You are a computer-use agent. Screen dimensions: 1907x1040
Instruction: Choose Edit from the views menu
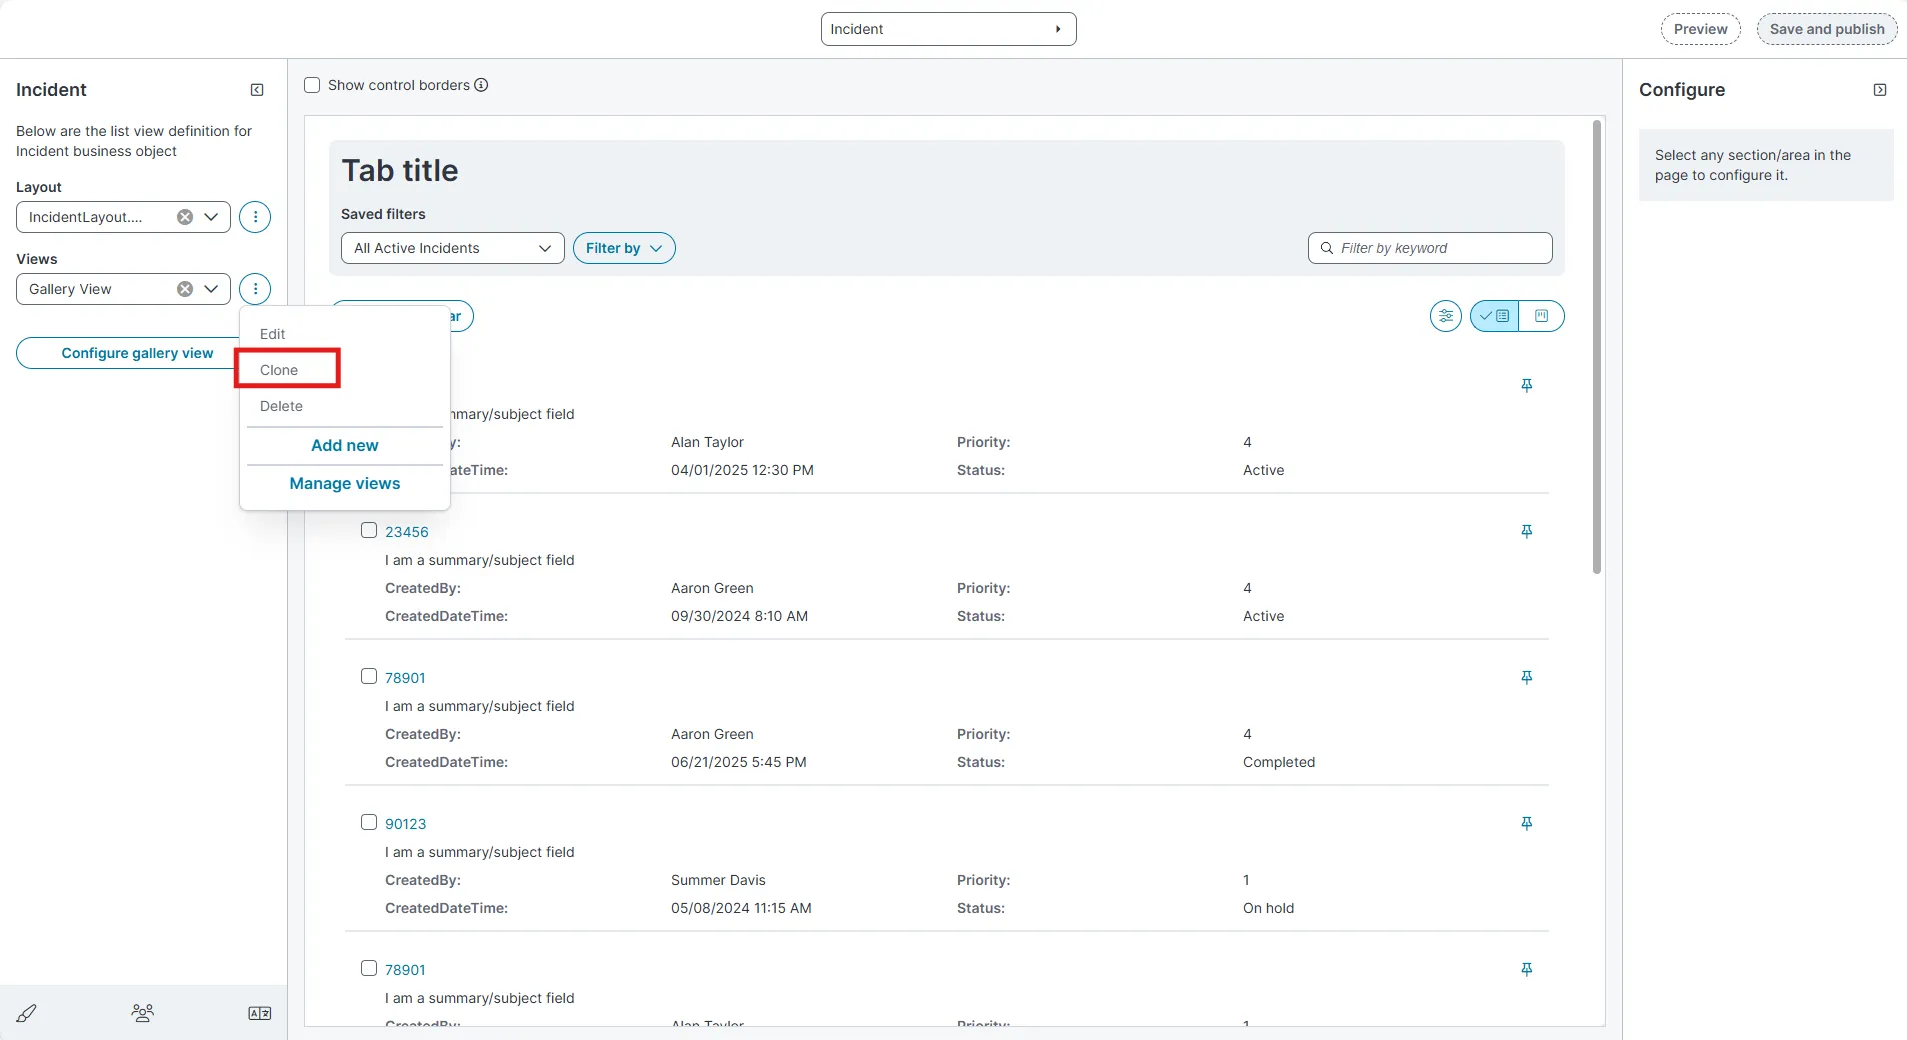click(273, 334)
